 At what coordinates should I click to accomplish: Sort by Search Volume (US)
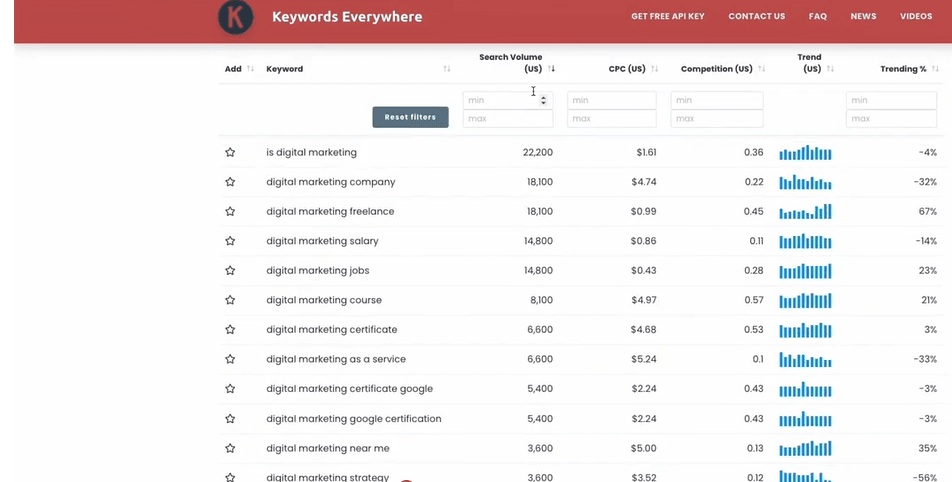[551, 69]
